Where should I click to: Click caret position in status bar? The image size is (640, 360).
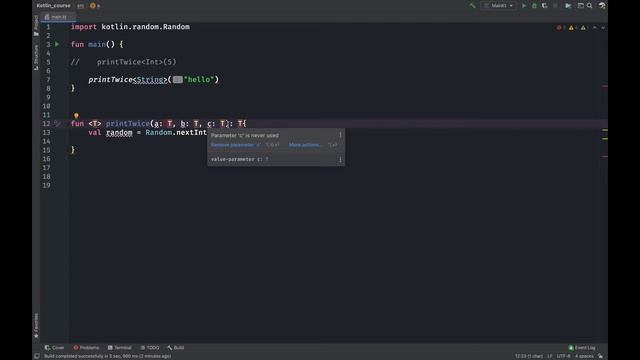click(x=529, y=356)
